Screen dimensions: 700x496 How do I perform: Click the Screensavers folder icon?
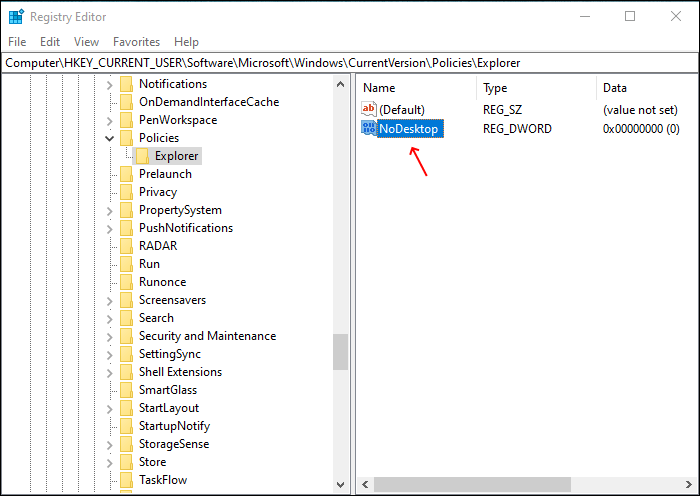tap(126, 300)
